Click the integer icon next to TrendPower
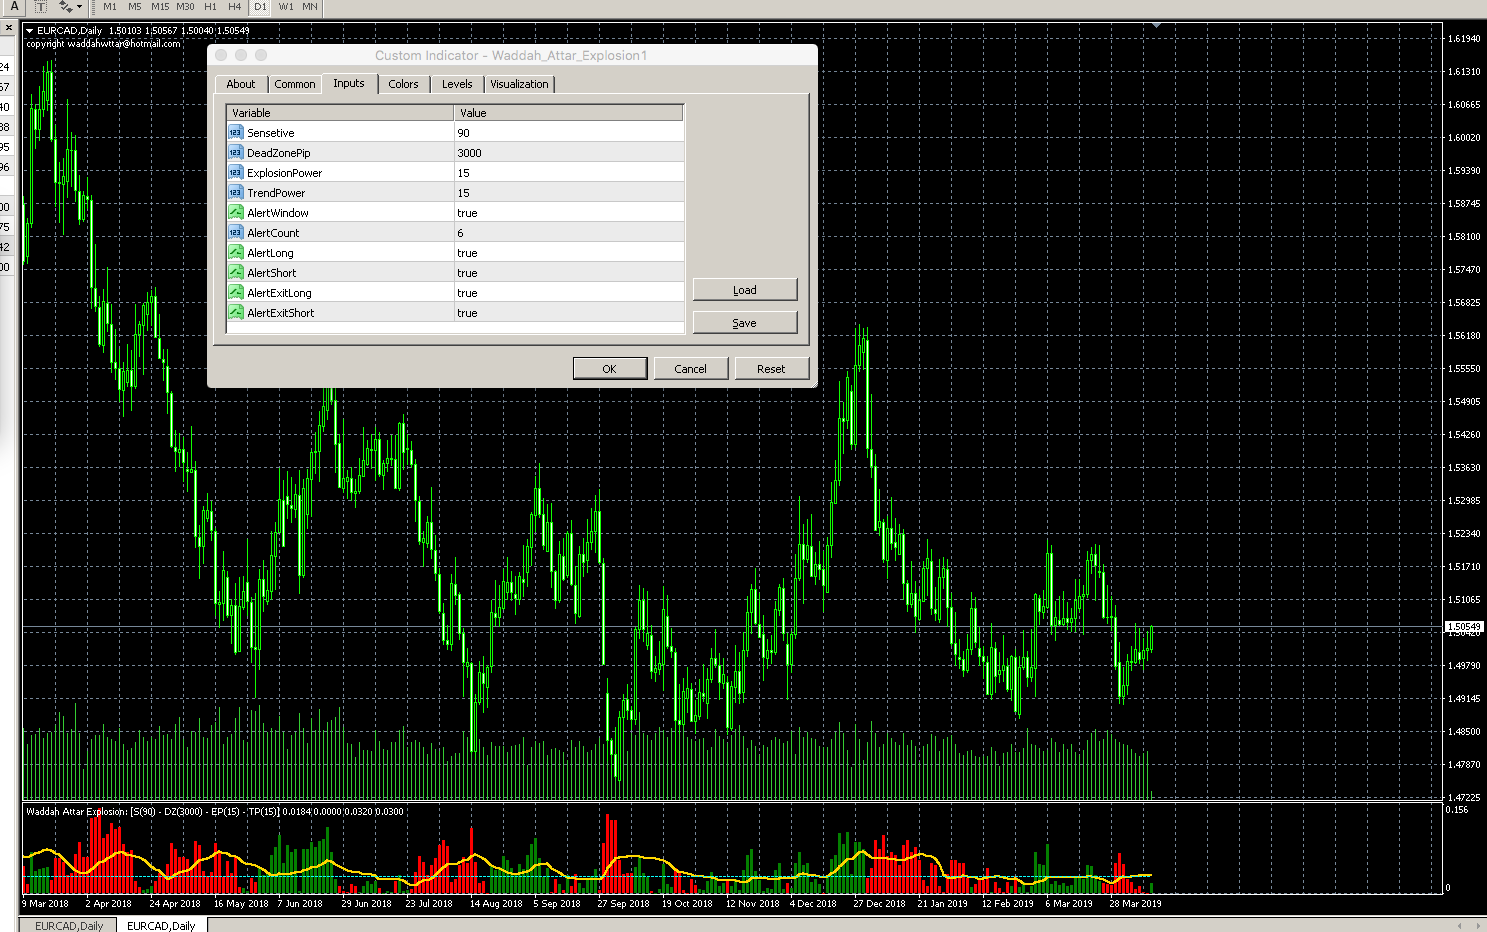Image resolution: width=1487 pixels, height=932 pixels. (236, 193)
